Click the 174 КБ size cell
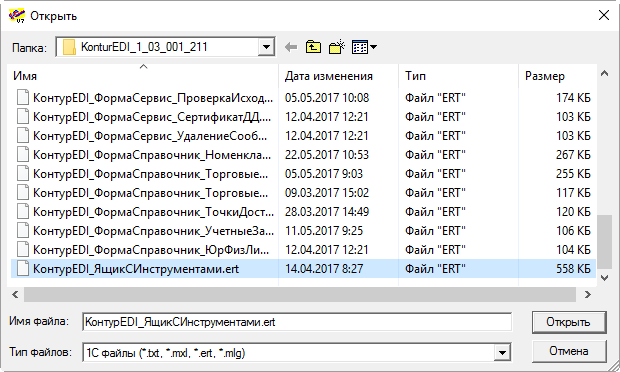The height and width of the screenshot is (372, 620). coord(573,98)
